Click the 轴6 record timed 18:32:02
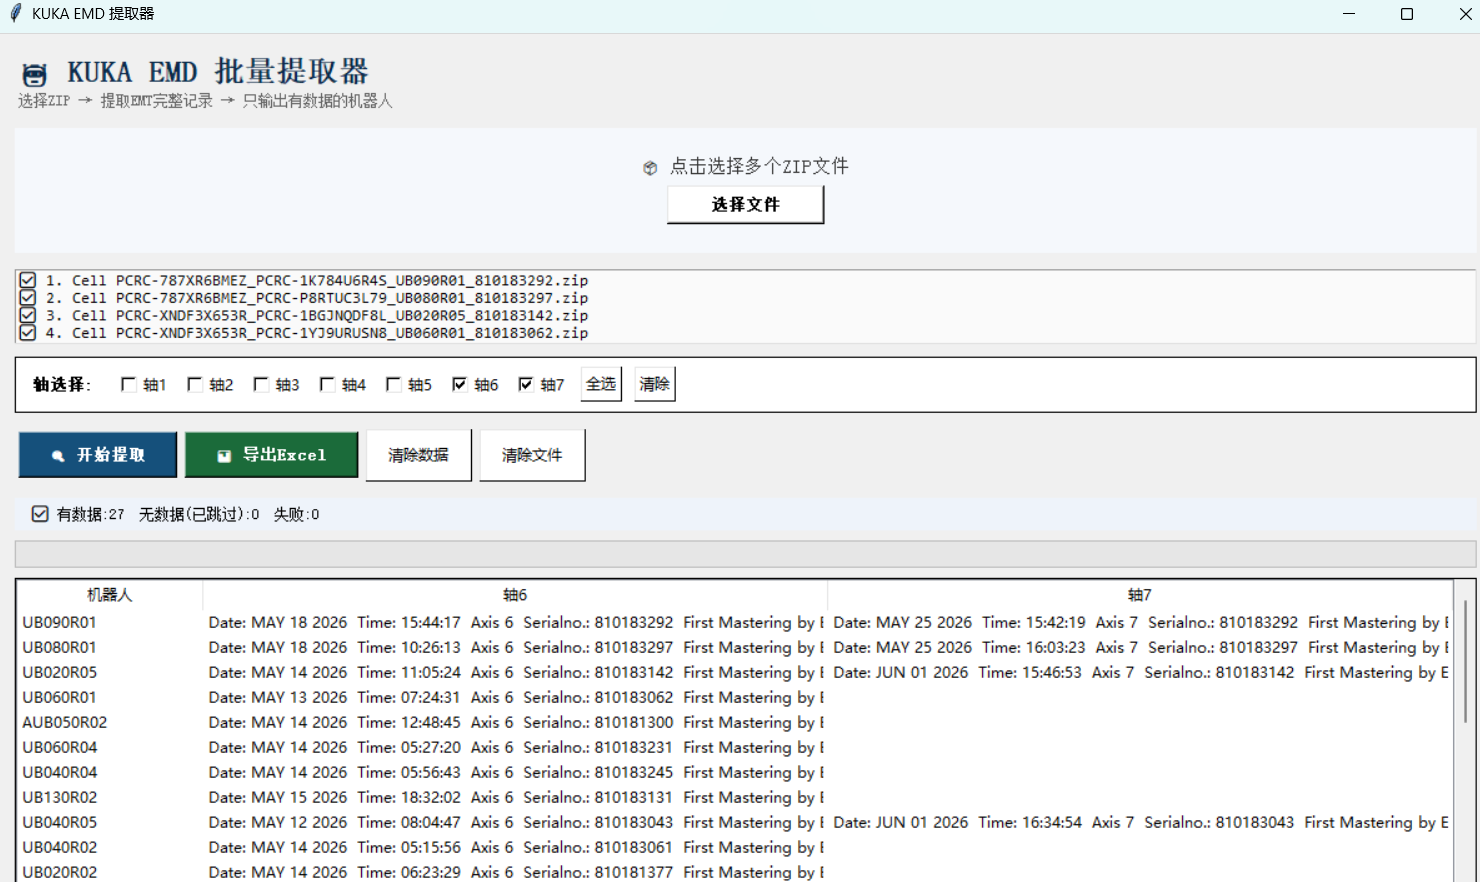This screenshot has height=882, width=1480. point(515,797)
